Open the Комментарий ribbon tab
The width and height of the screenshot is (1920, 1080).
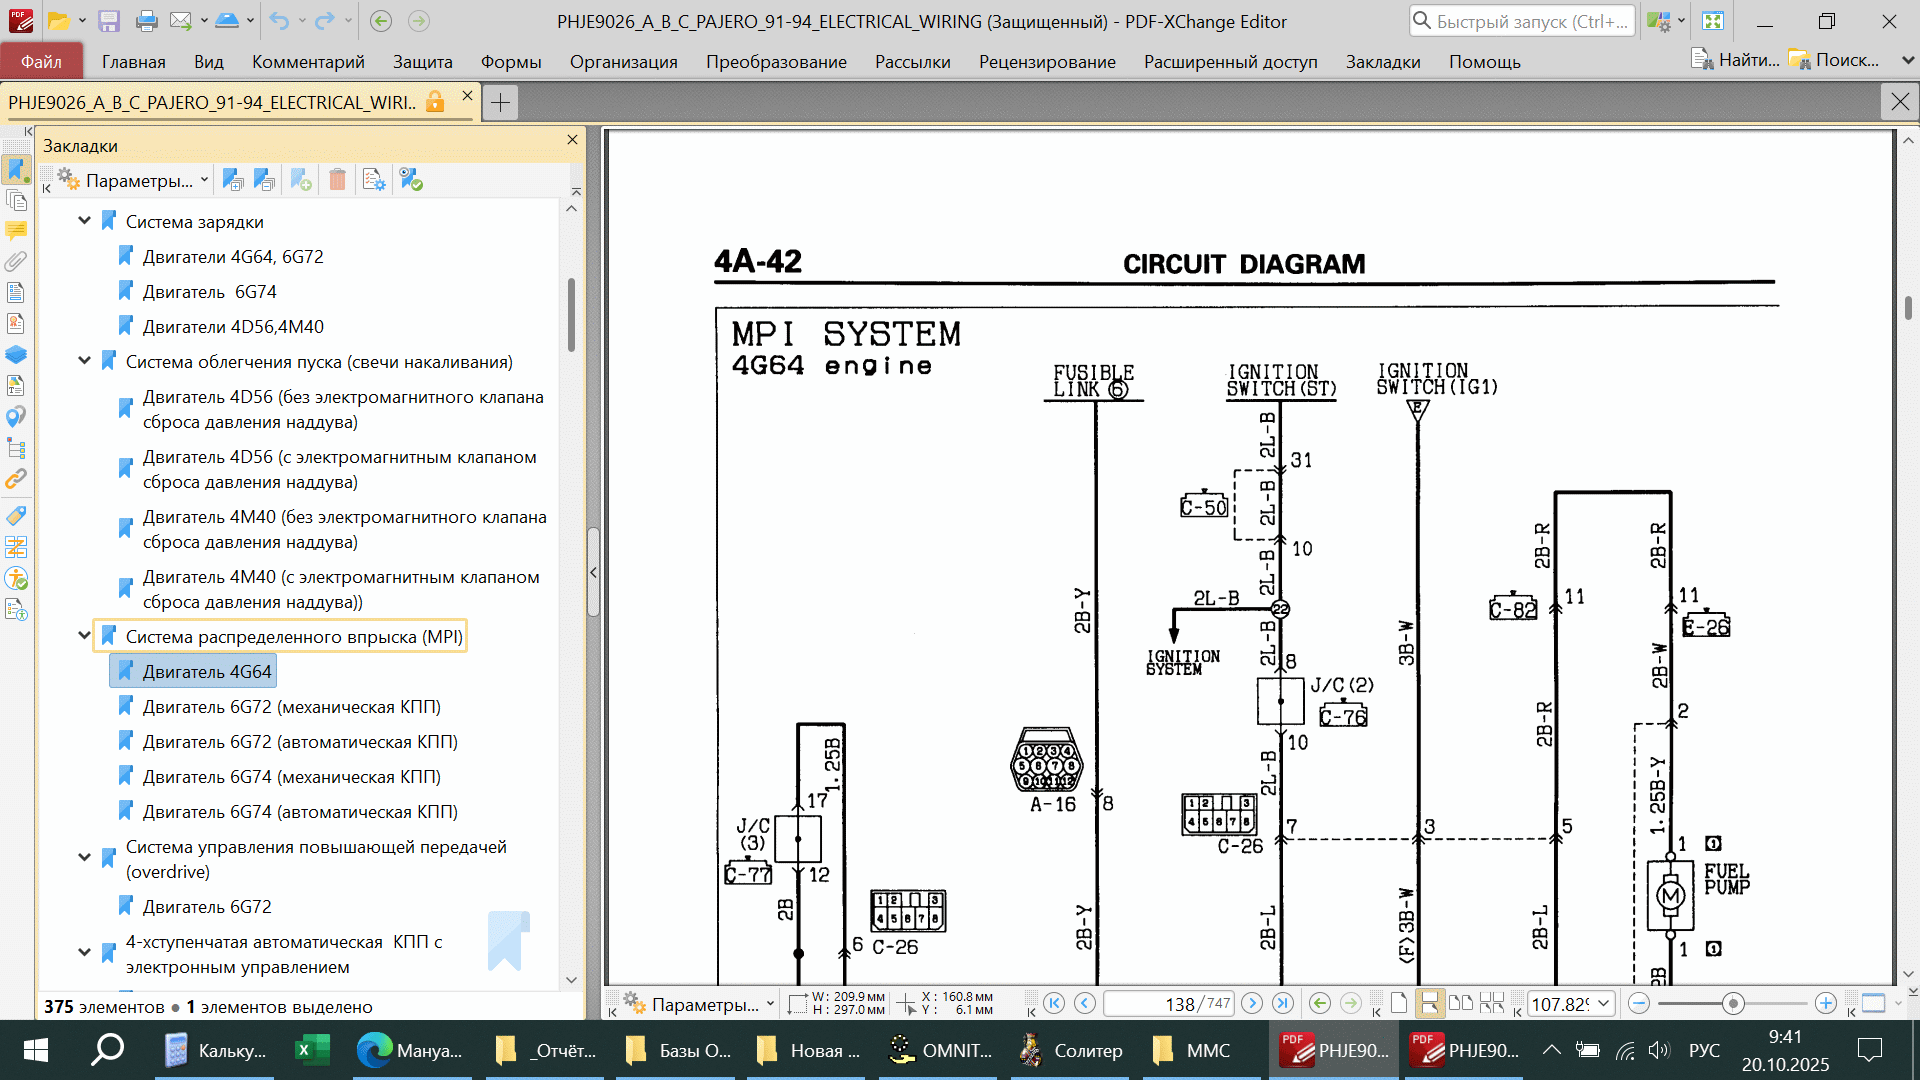coord(308,61)
